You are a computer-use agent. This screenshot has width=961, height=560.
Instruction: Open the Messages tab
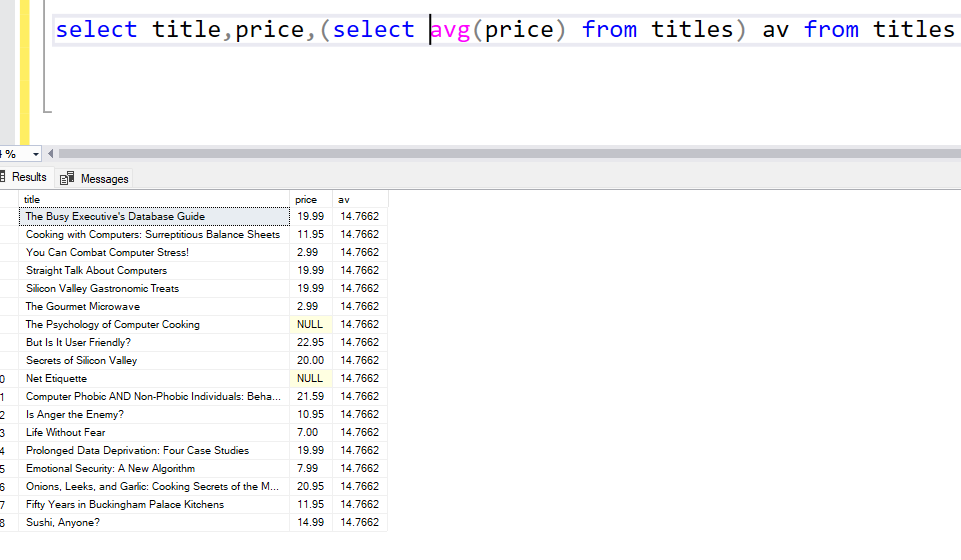click(x=95, y=178)
